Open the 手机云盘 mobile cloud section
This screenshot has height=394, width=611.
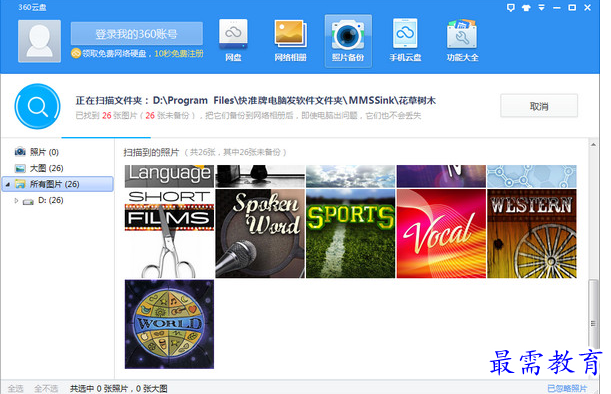pos(405,41)
